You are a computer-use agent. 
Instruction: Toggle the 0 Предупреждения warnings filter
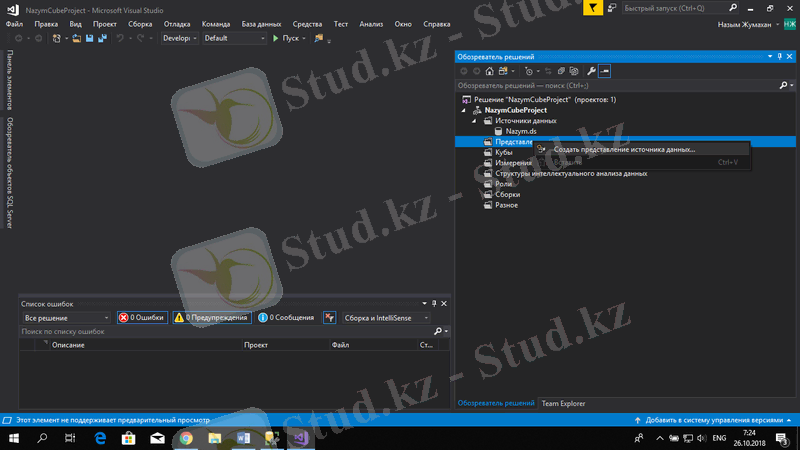tap(211, 317)
